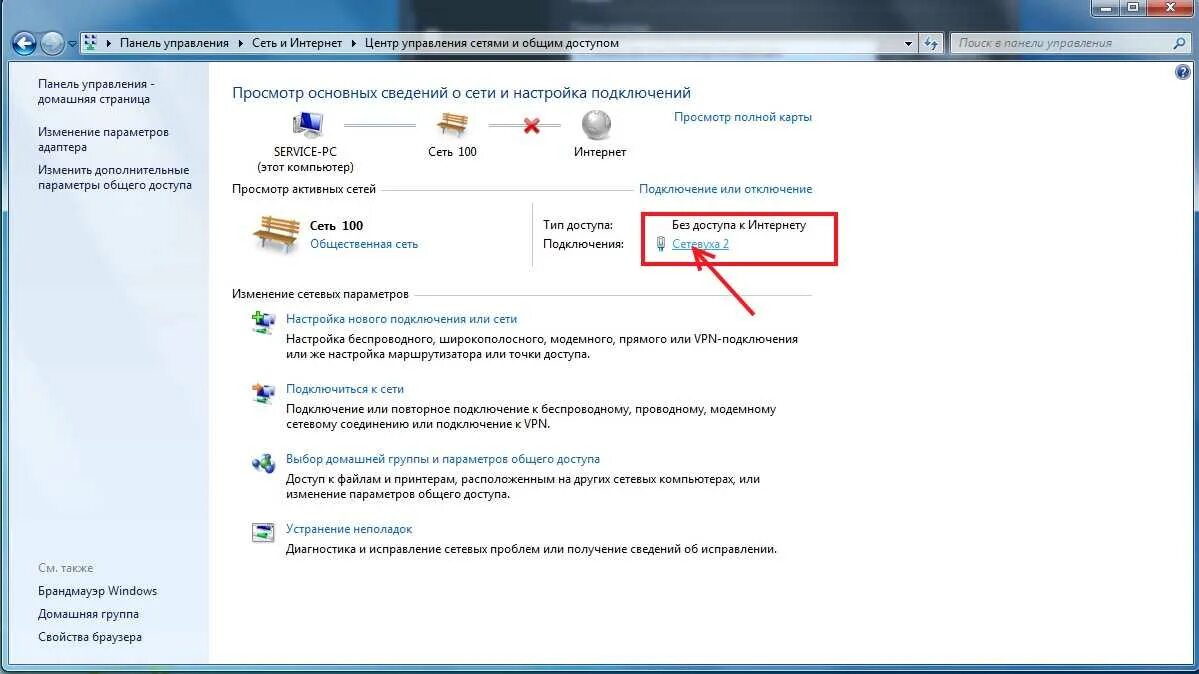1199x674 pixels.
Task: Click the adapter icon beside Сетевуха 2
Action: [x=661, y=244]
